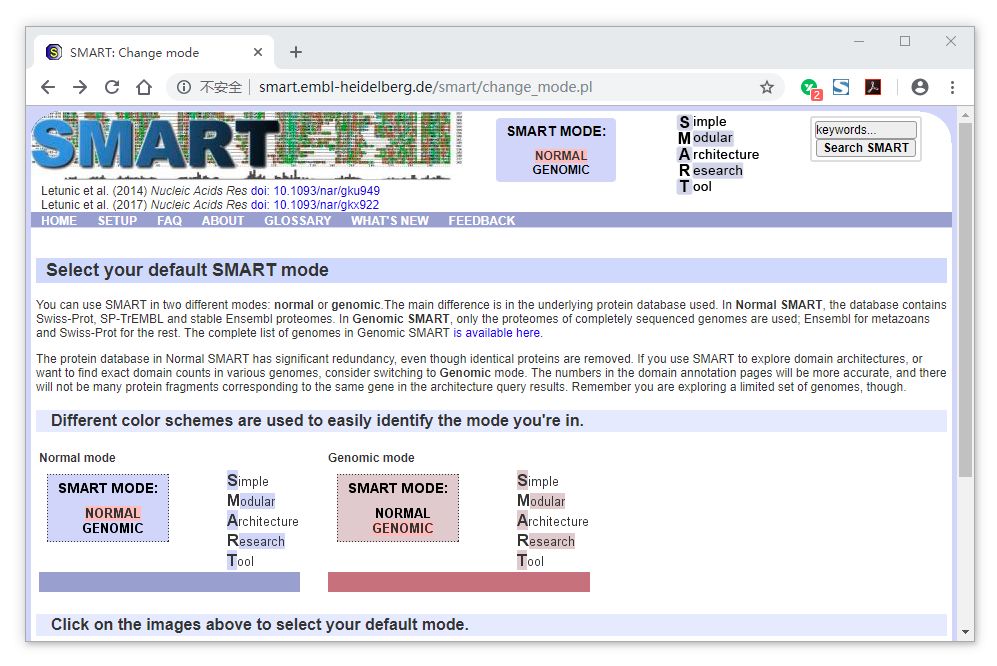Open the user profile avatar icon
997x666 pixels.
tap(919, 87)
